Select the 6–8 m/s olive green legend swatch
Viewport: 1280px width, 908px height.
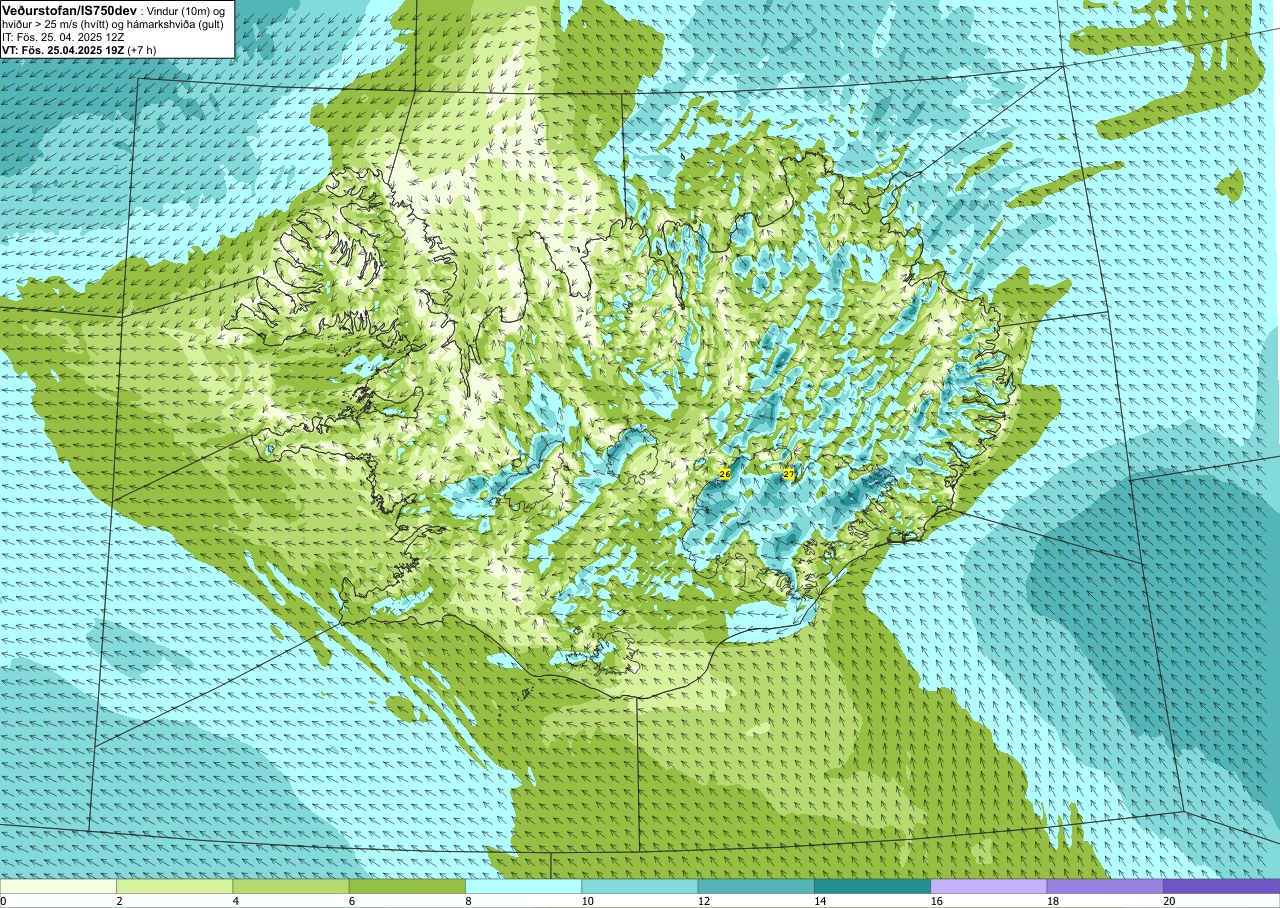407,886
